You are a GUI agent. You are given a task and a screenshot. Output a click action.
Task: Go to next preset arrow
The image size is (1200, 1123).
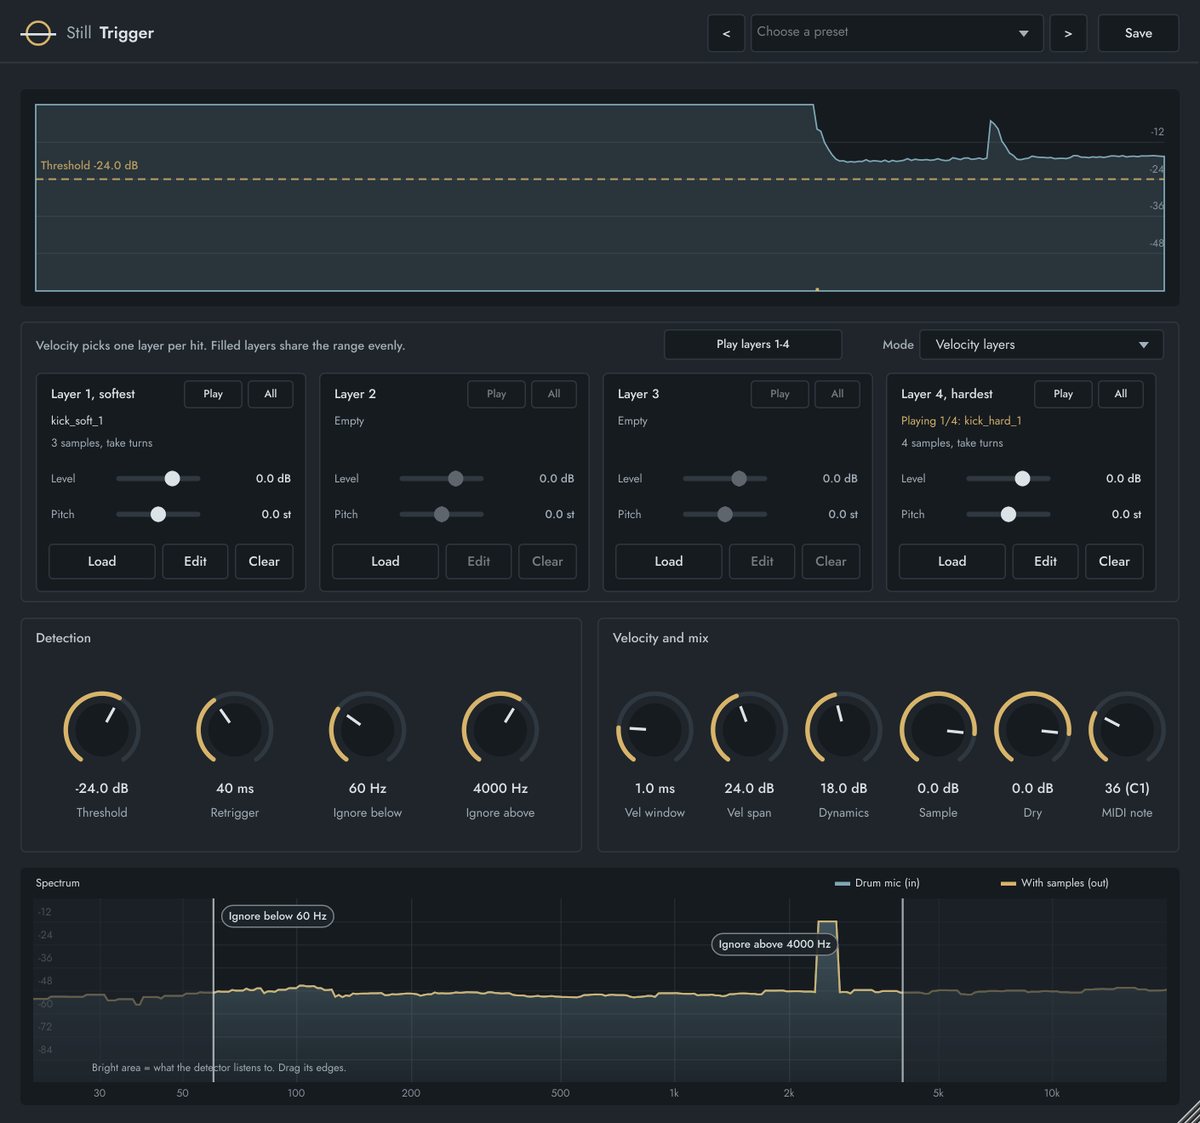click(x=1068, y=33)
